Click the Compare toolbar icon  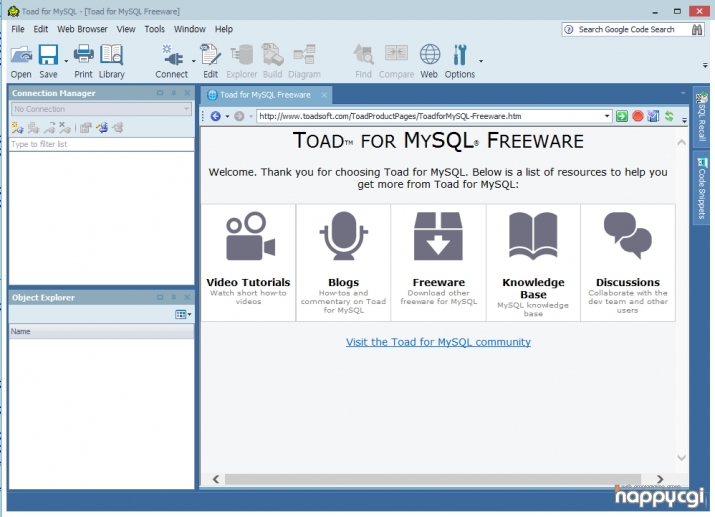click(x=396, y=55)
